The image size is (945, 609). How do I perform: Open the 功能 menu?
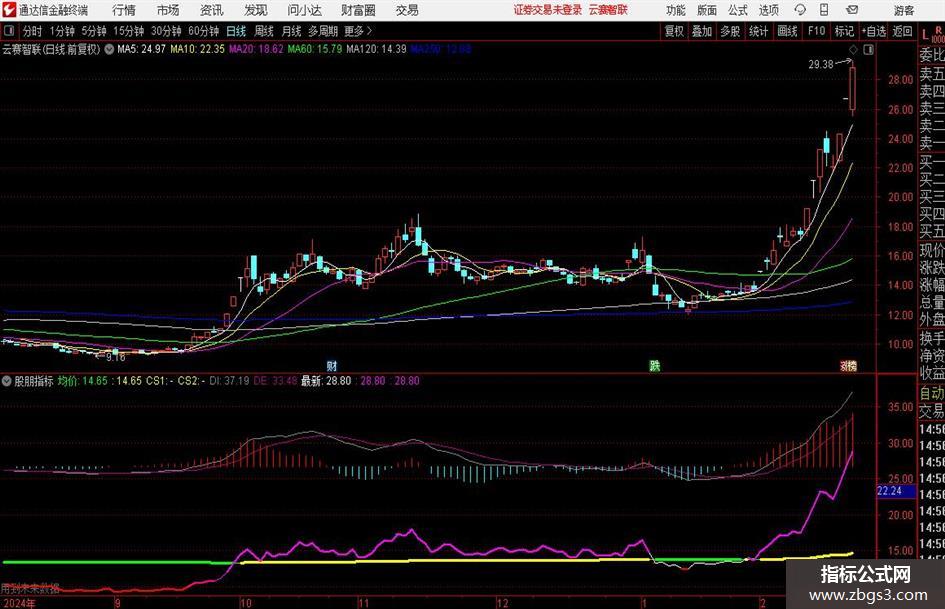click(x=676, y=10)
